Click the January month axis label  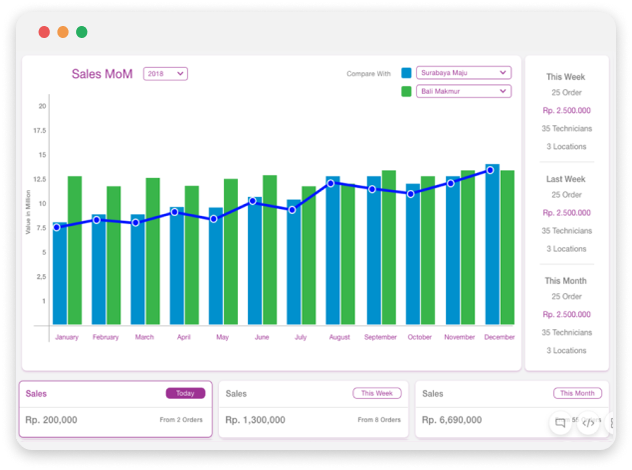pos(66,338)
